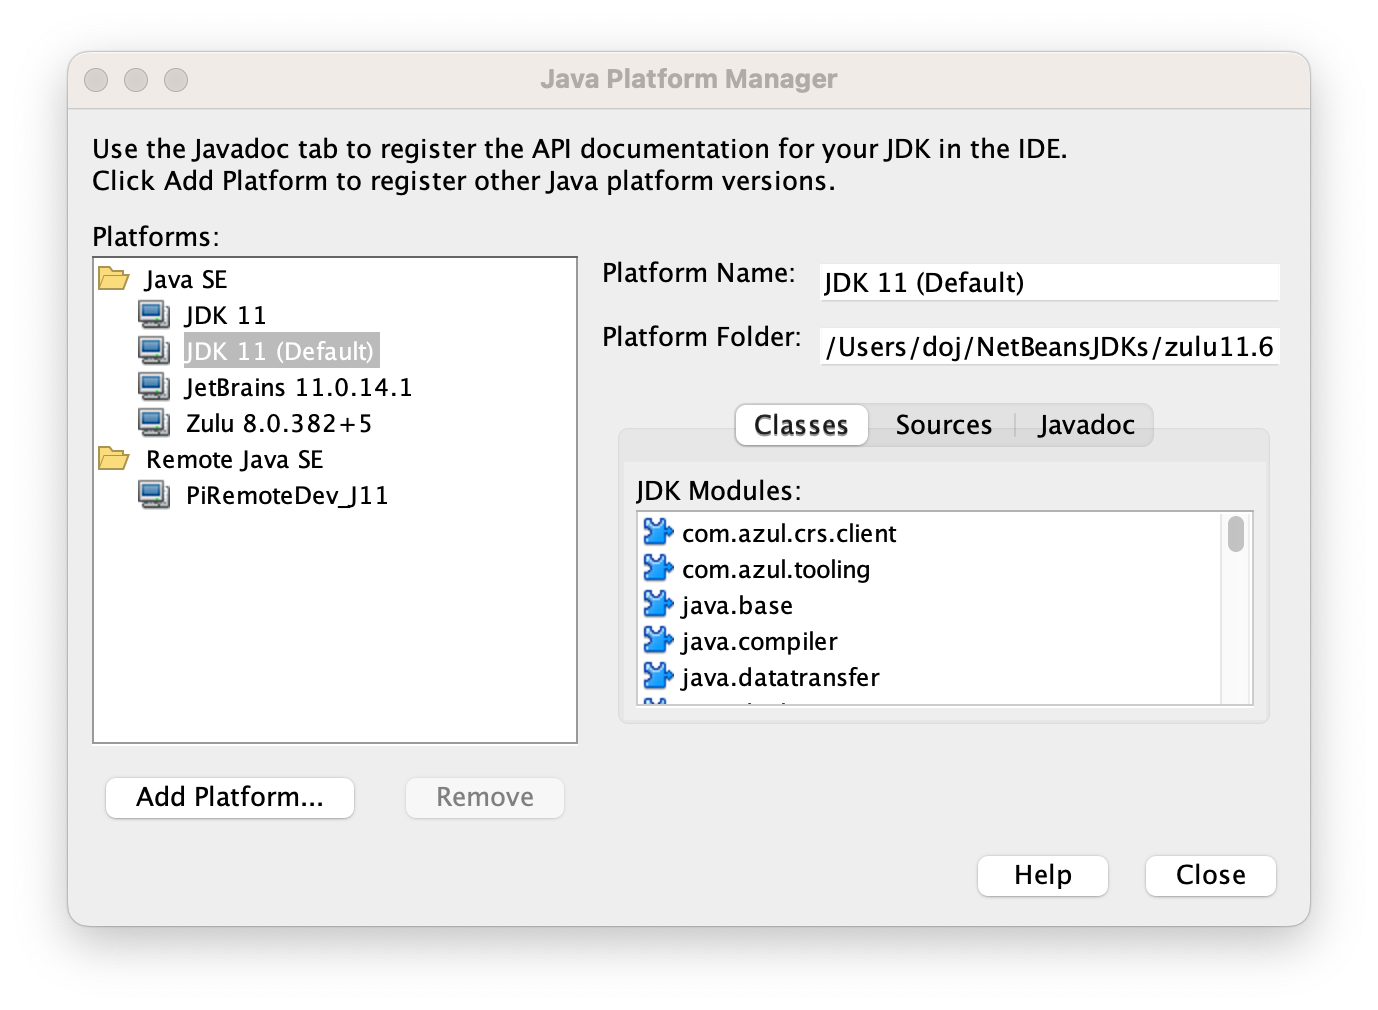Click the JDK 11 computer icon
This screenshot has height=1010, width=1378.
[x=153, y=314]
